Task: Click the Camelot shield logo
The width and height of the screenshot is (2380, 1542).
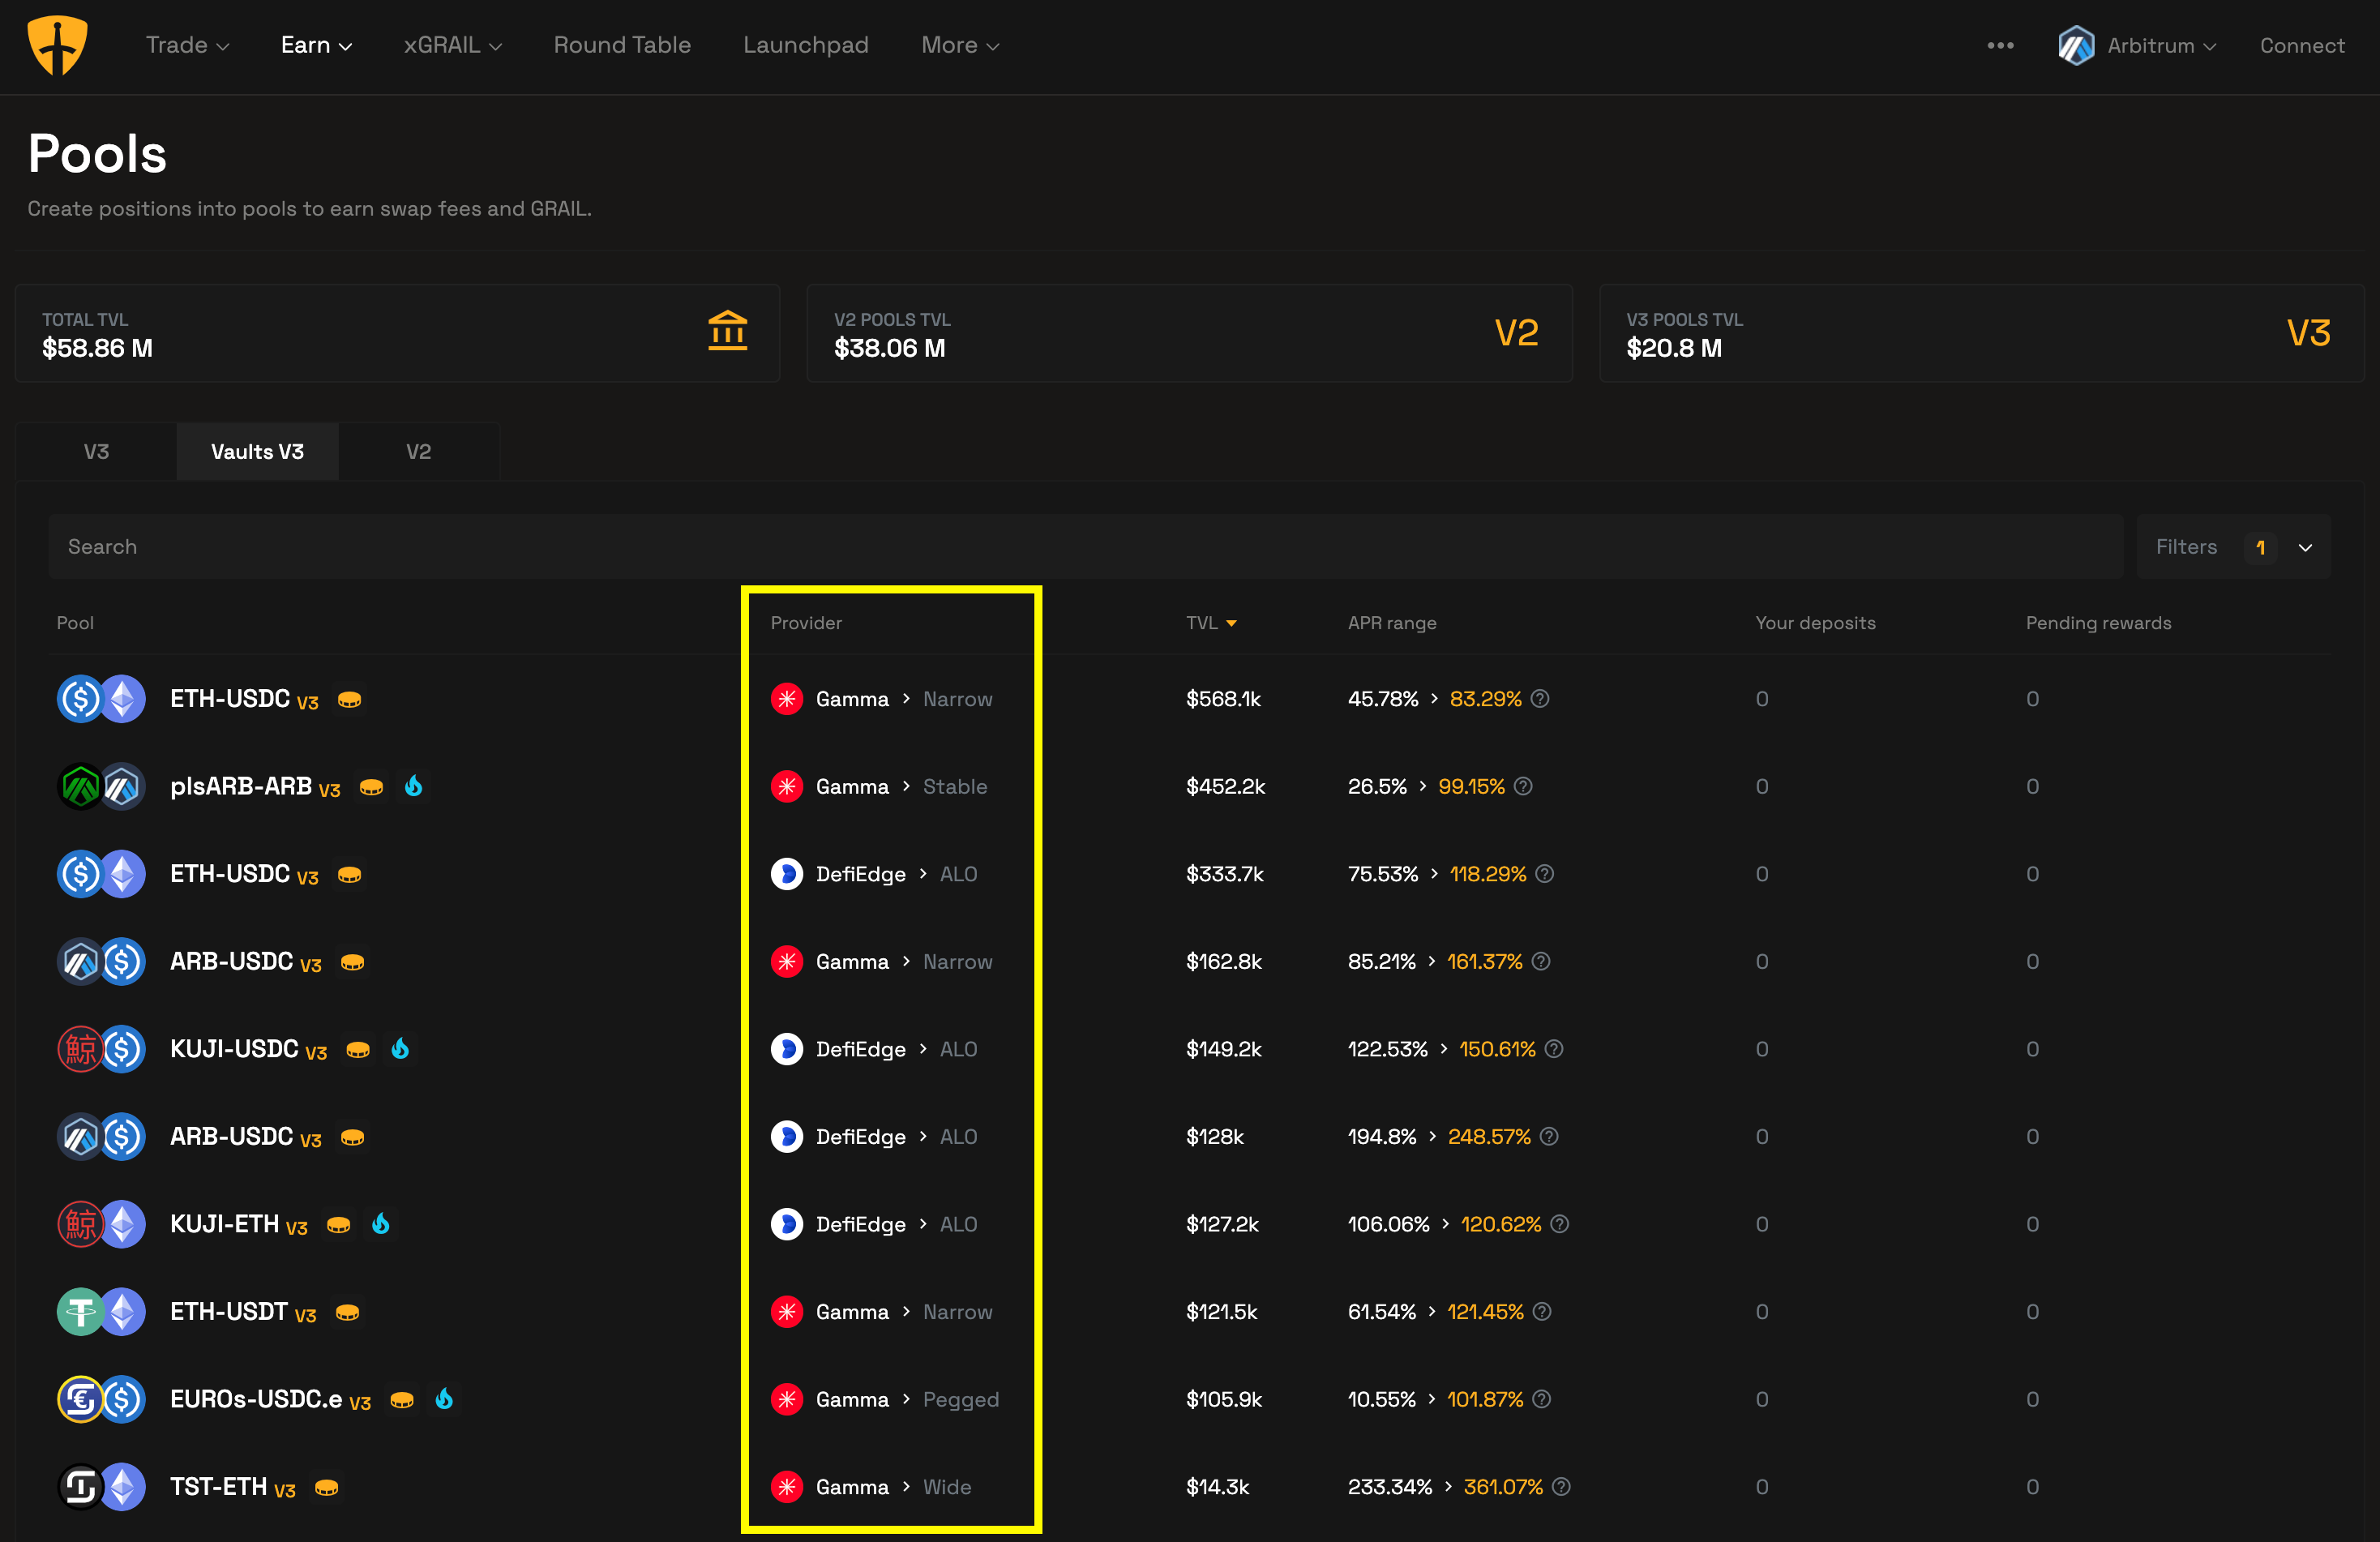Action: click(57, 46)
